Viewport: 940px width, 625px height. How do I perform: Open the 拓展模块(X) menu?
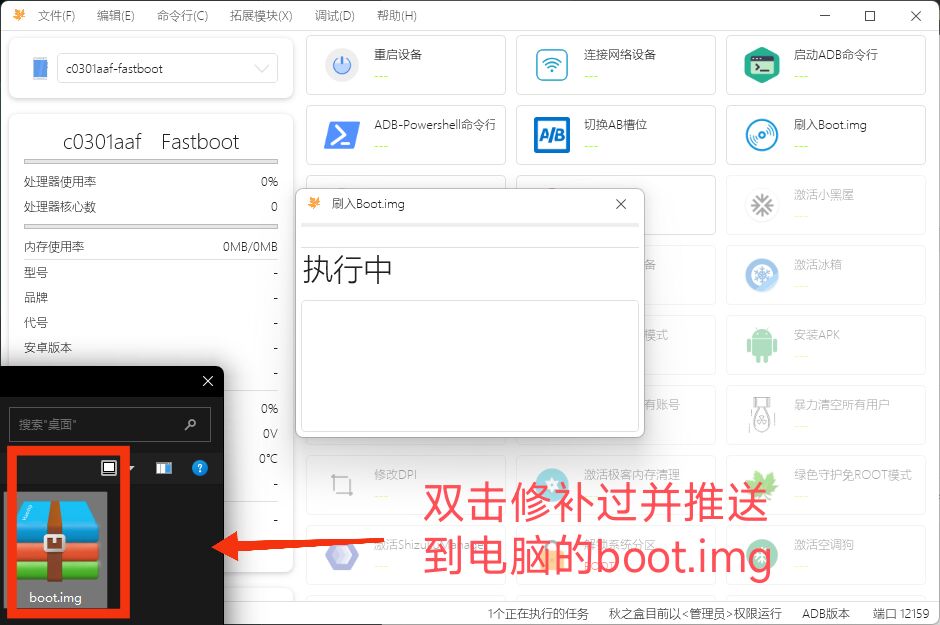tap(259, 15)
